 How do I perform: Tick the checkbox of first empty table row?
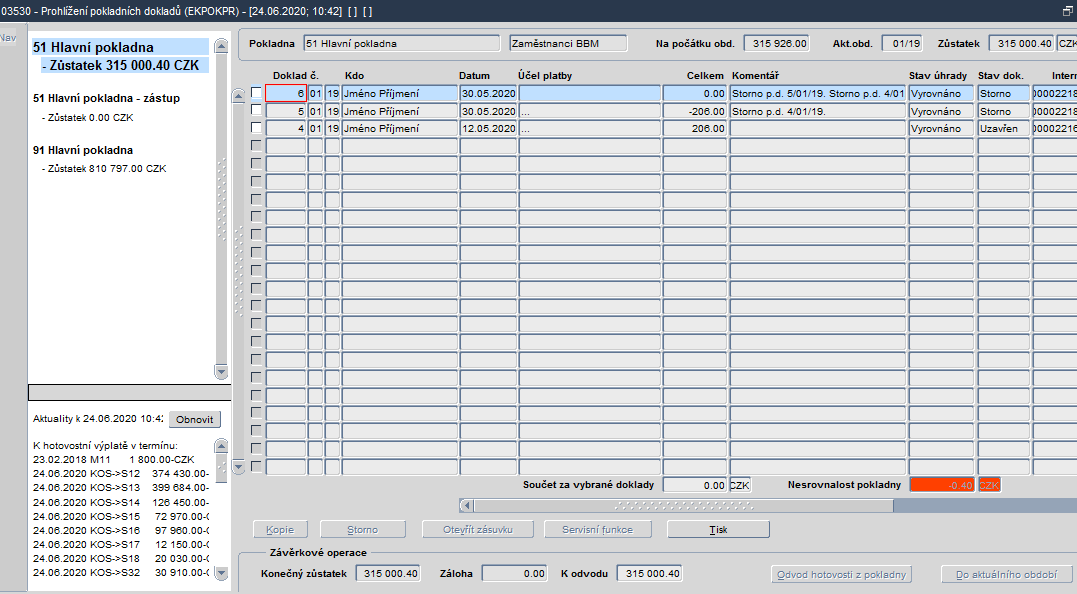(x=256, y=146)
